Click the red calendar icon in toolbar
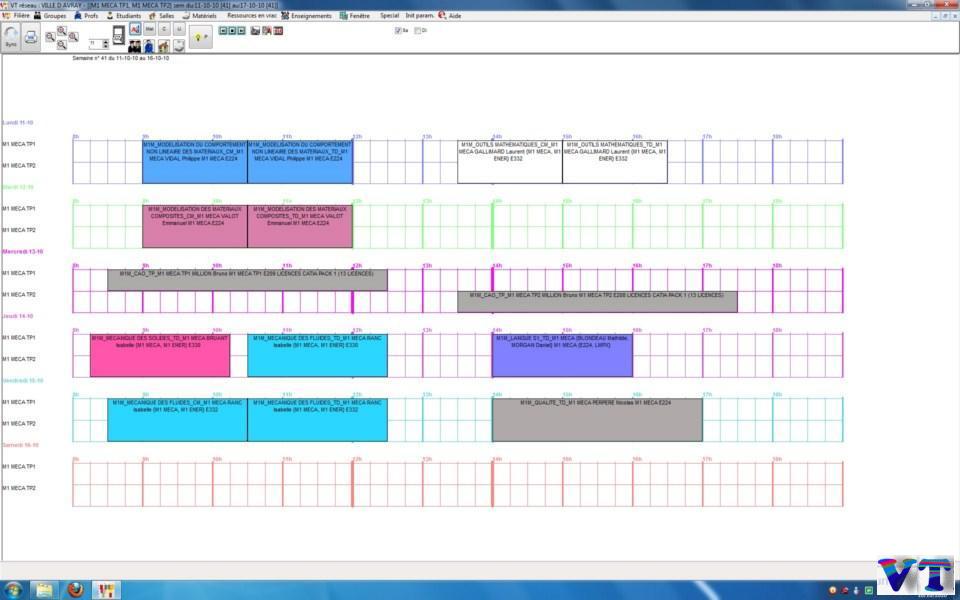 coord(278,31)
